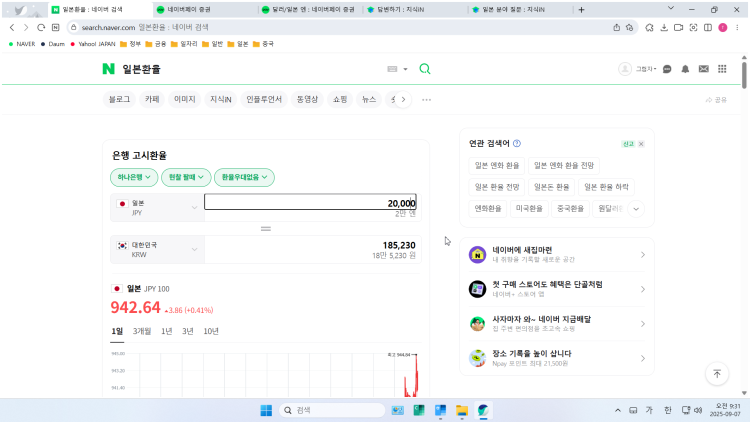Click related search 미국환율

pos(529,209)
